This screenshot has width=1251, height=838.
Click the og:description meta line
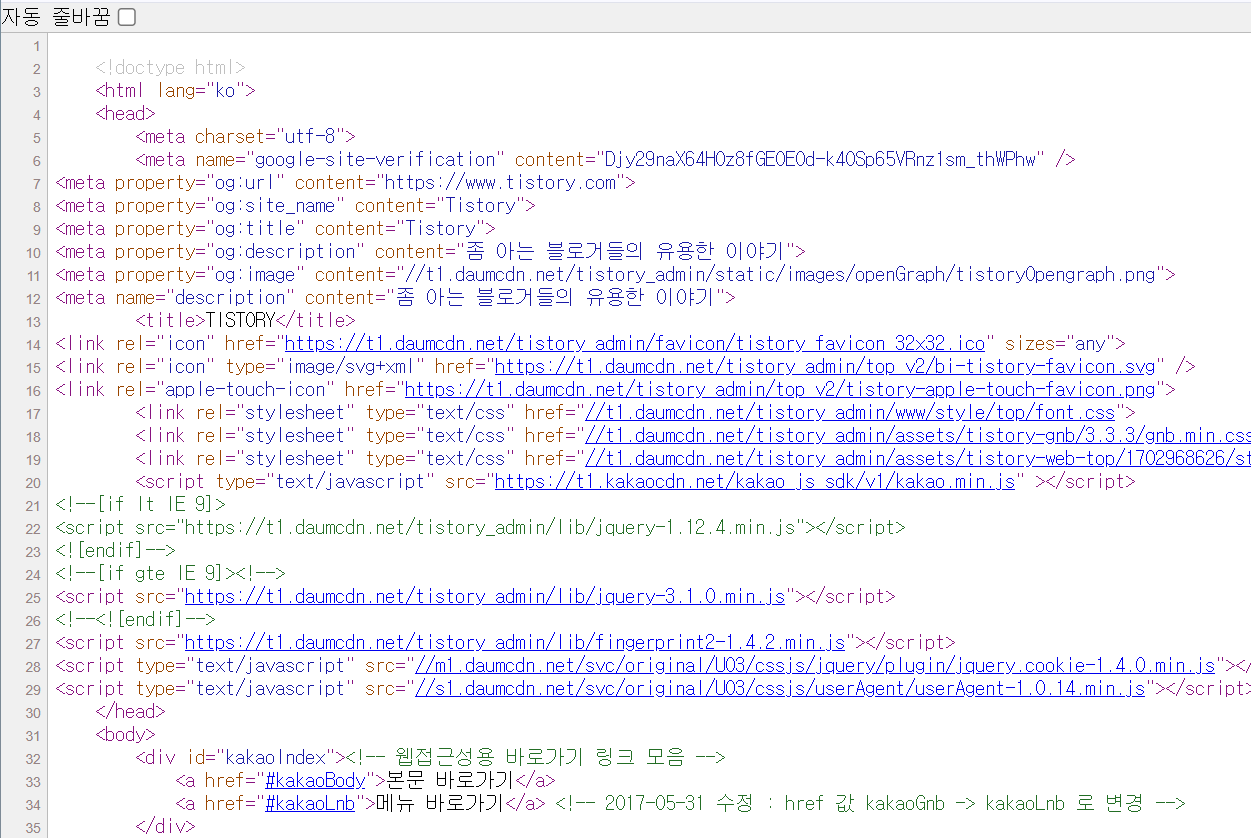click(430, 251)
